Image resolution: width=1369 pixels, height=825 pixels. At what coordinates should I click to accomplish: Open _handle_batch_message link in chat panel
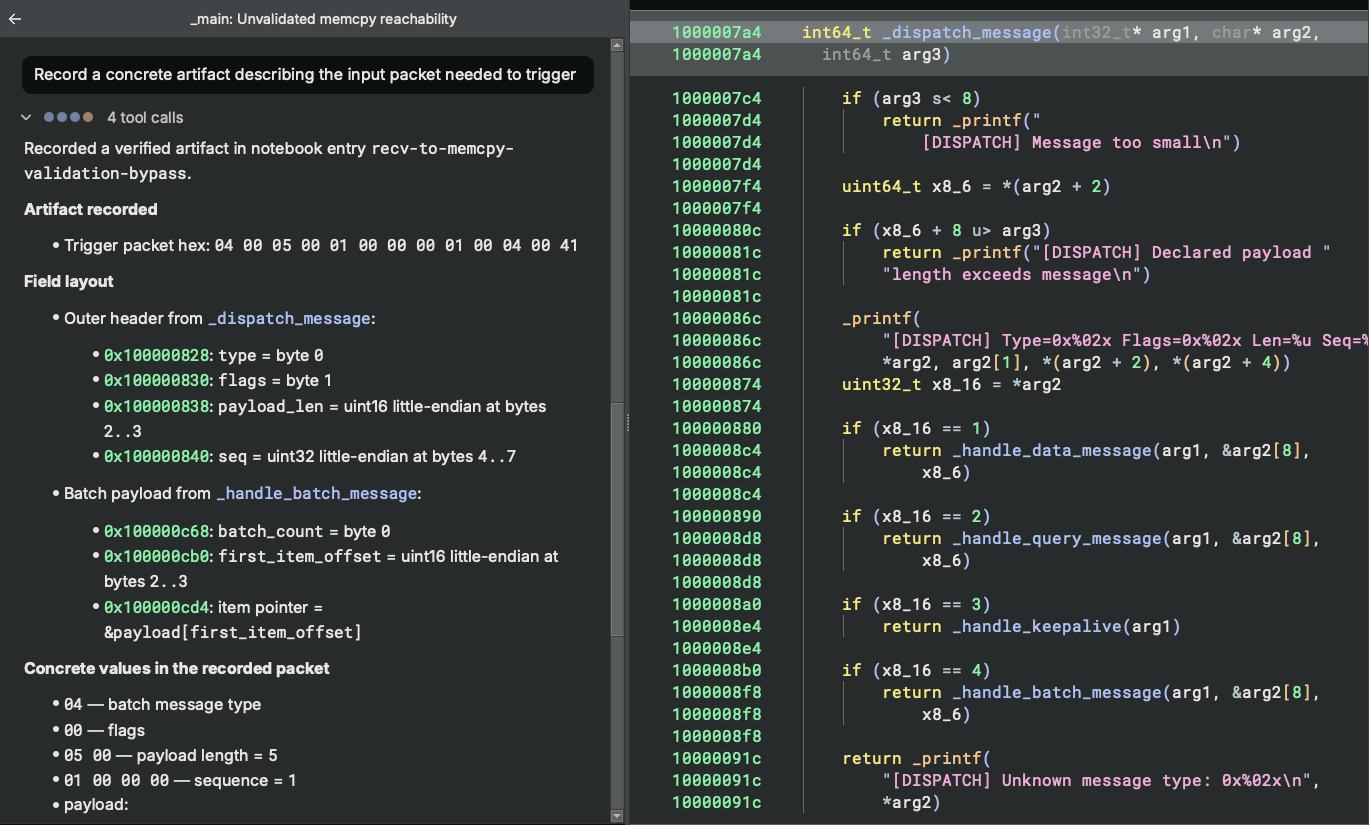[316, 493]
